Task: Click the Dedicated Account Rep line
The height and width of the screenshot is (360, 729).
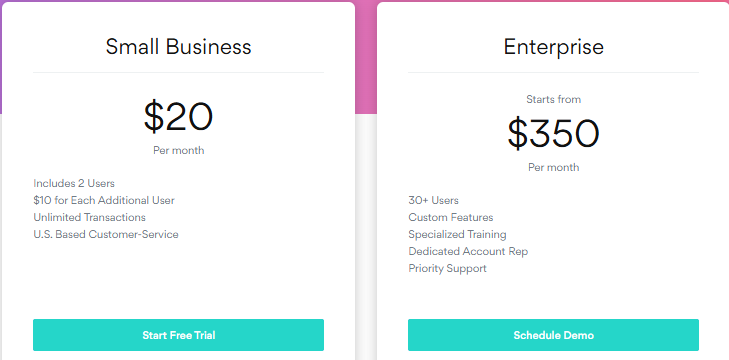Action: [x=468, y=251]
